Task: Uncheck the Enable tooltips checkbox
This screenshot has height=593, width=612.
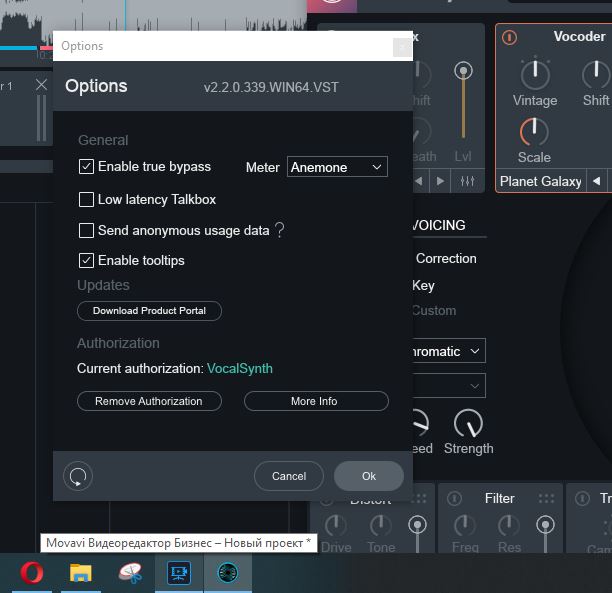Action: coord(87,260)
